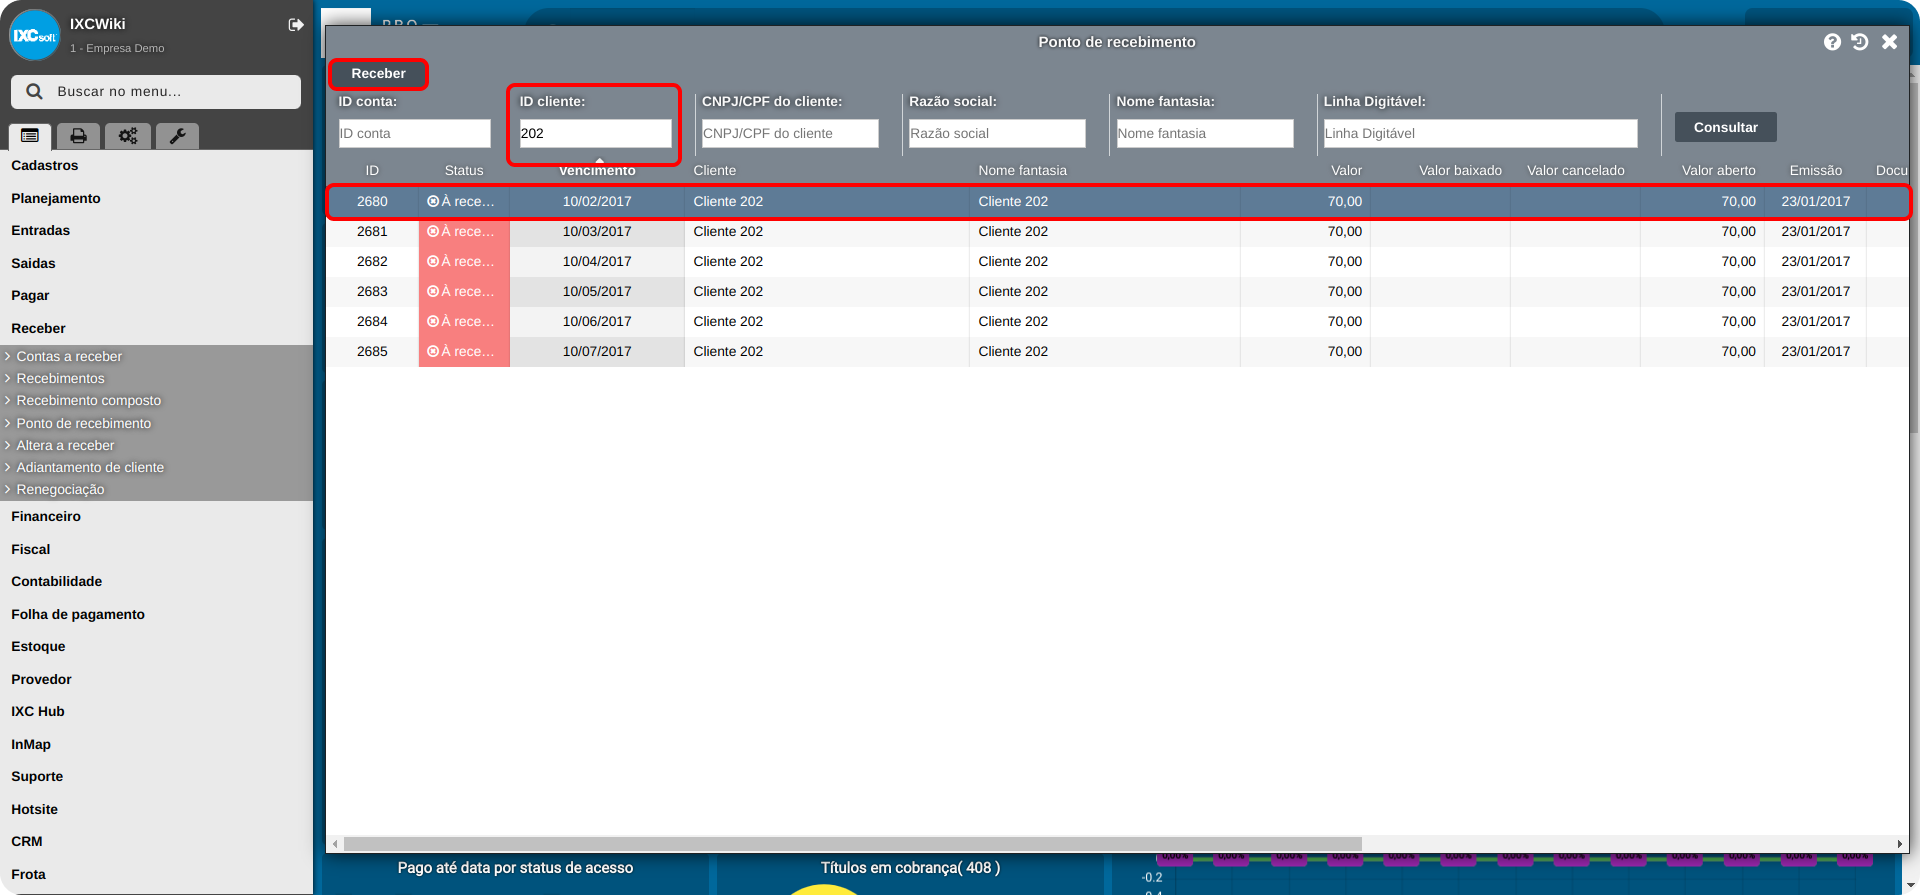Click the Receber button
This screenshot has width=1920, height=895.
[x=378, y=73]
